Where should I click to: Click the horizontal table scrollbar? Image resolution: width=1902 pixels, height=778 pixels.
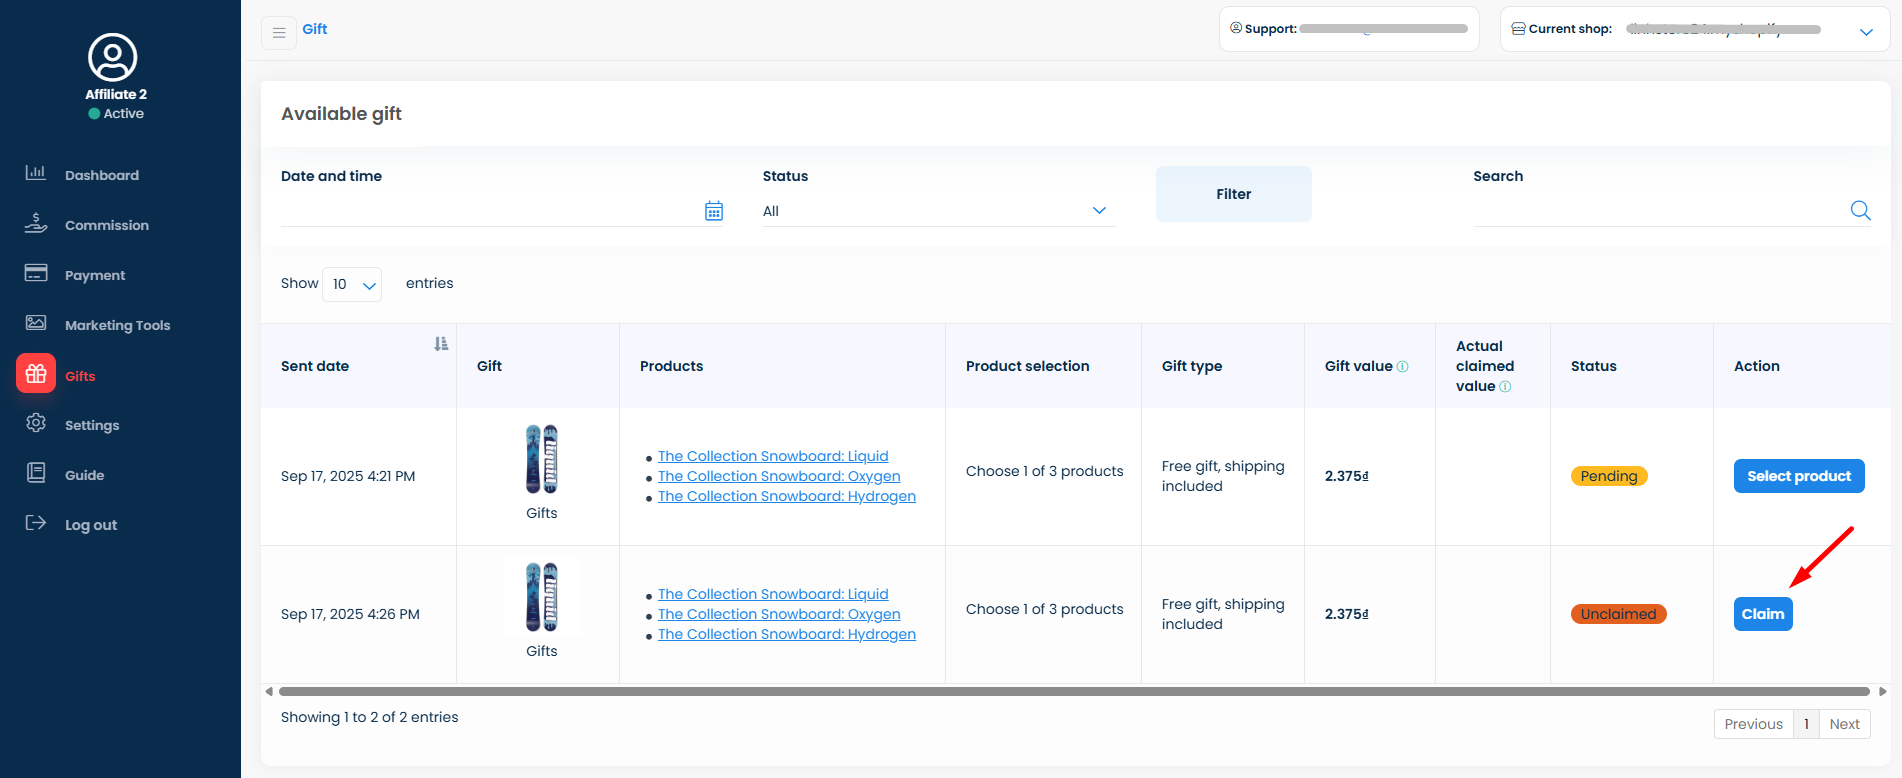1073,691
